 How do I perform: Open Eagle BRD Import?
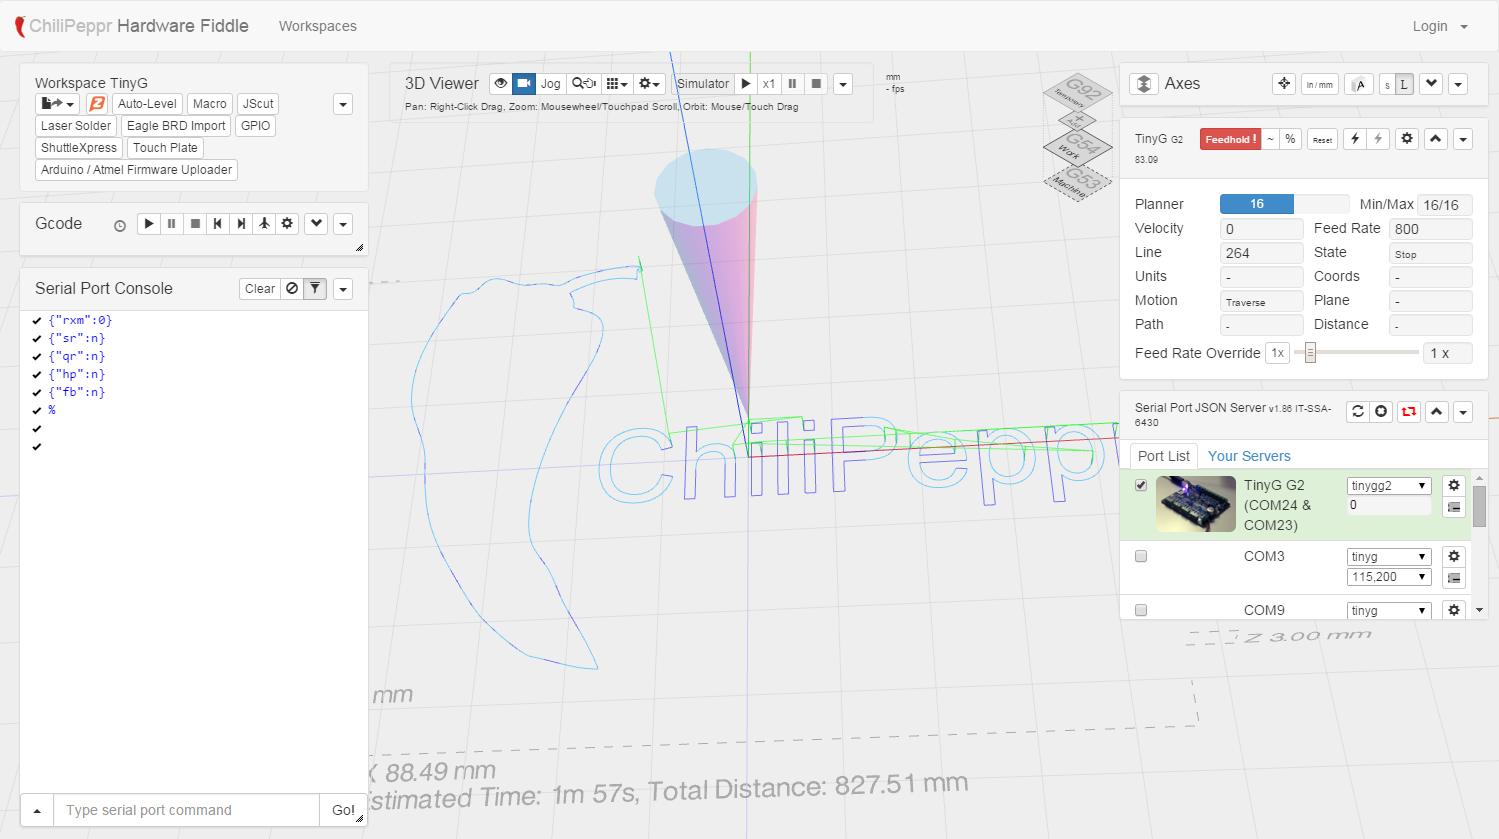[x=176, y=126]
